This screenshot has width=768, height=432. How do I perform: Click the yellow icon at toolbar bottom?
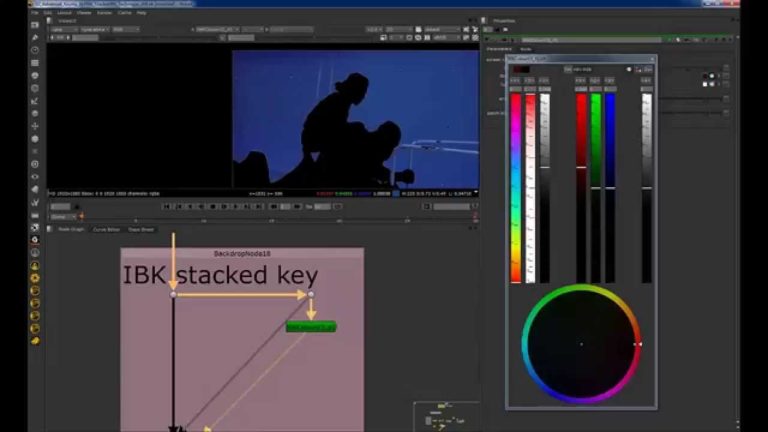[x=35, y=341]
